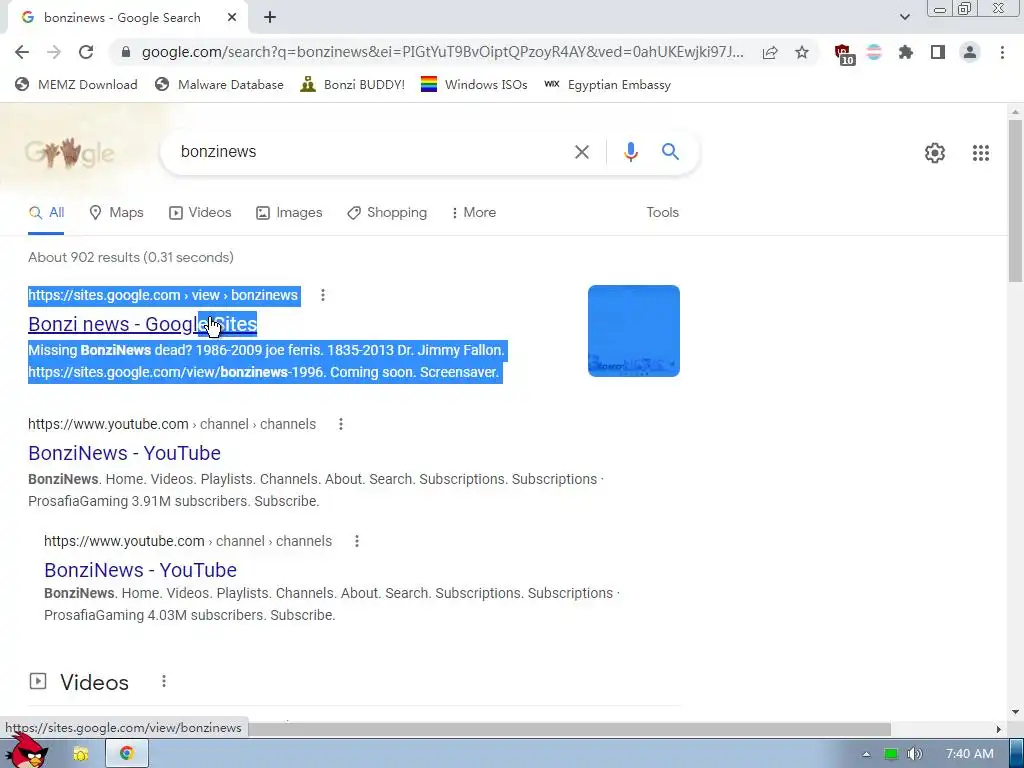The height and width of the screenshot is (768, 1024).
Task: Close the bonzinews Google Search tab
Action: pos(232,18)
